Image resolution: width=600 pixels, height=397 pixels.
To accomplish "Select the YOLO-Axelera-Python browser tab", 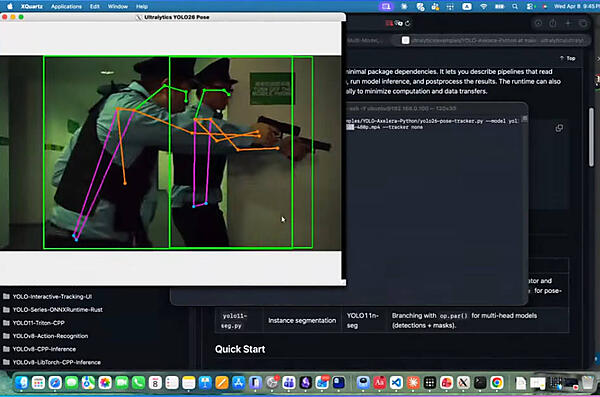I will click(492, 40).
